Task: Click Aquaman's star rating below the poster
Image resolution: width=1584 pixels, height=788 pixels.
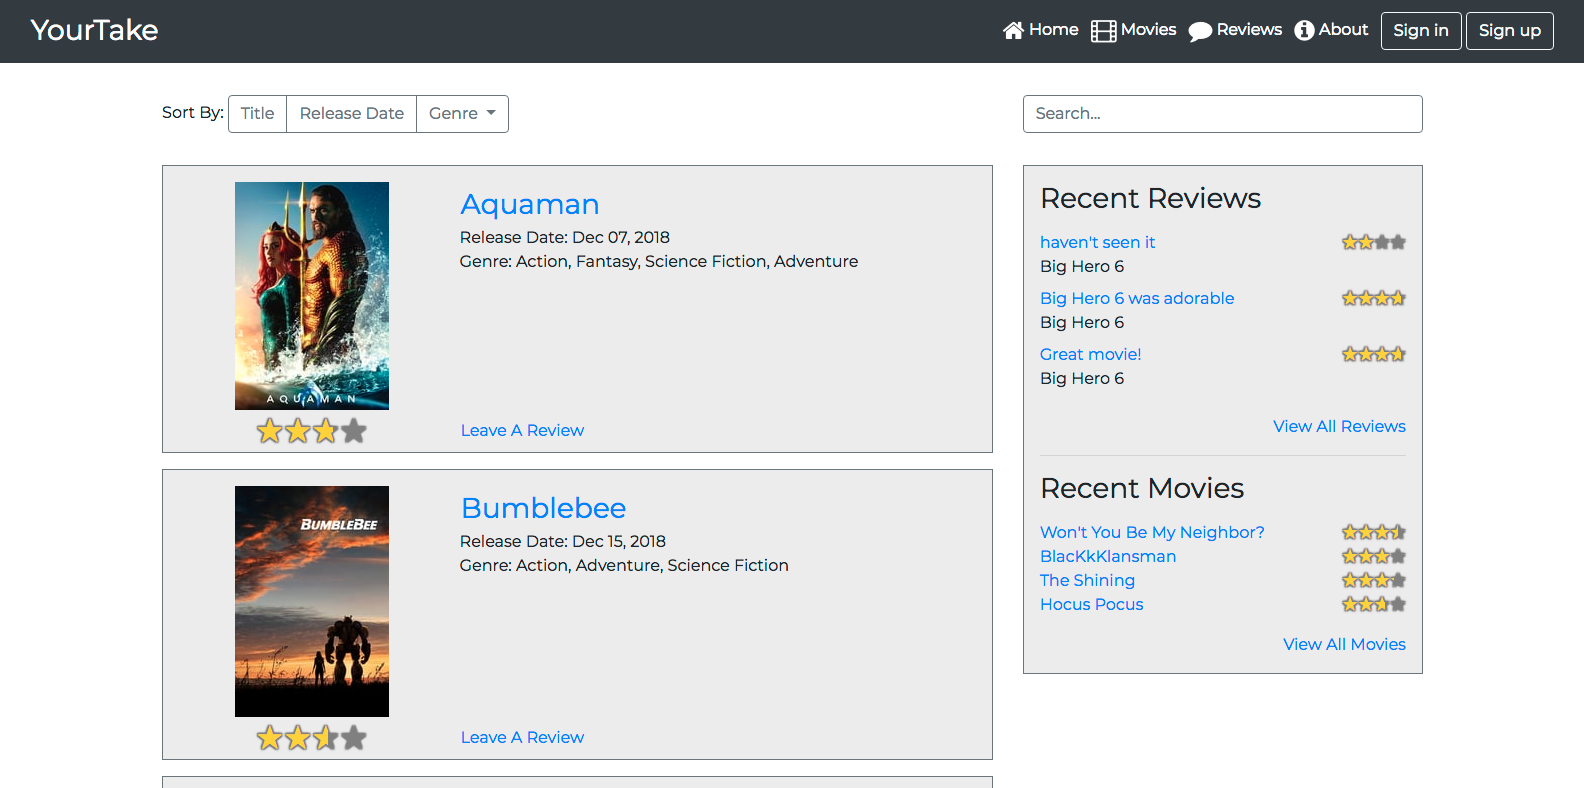Action: point(312,431)
